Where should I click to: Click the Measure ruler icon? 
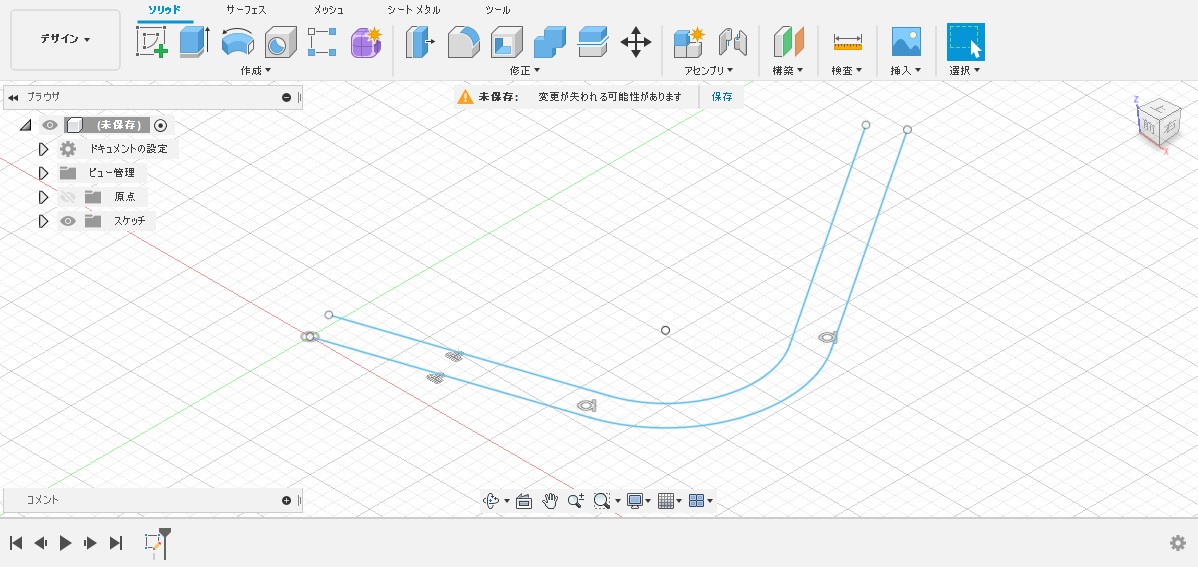click(x=847, y=42)
